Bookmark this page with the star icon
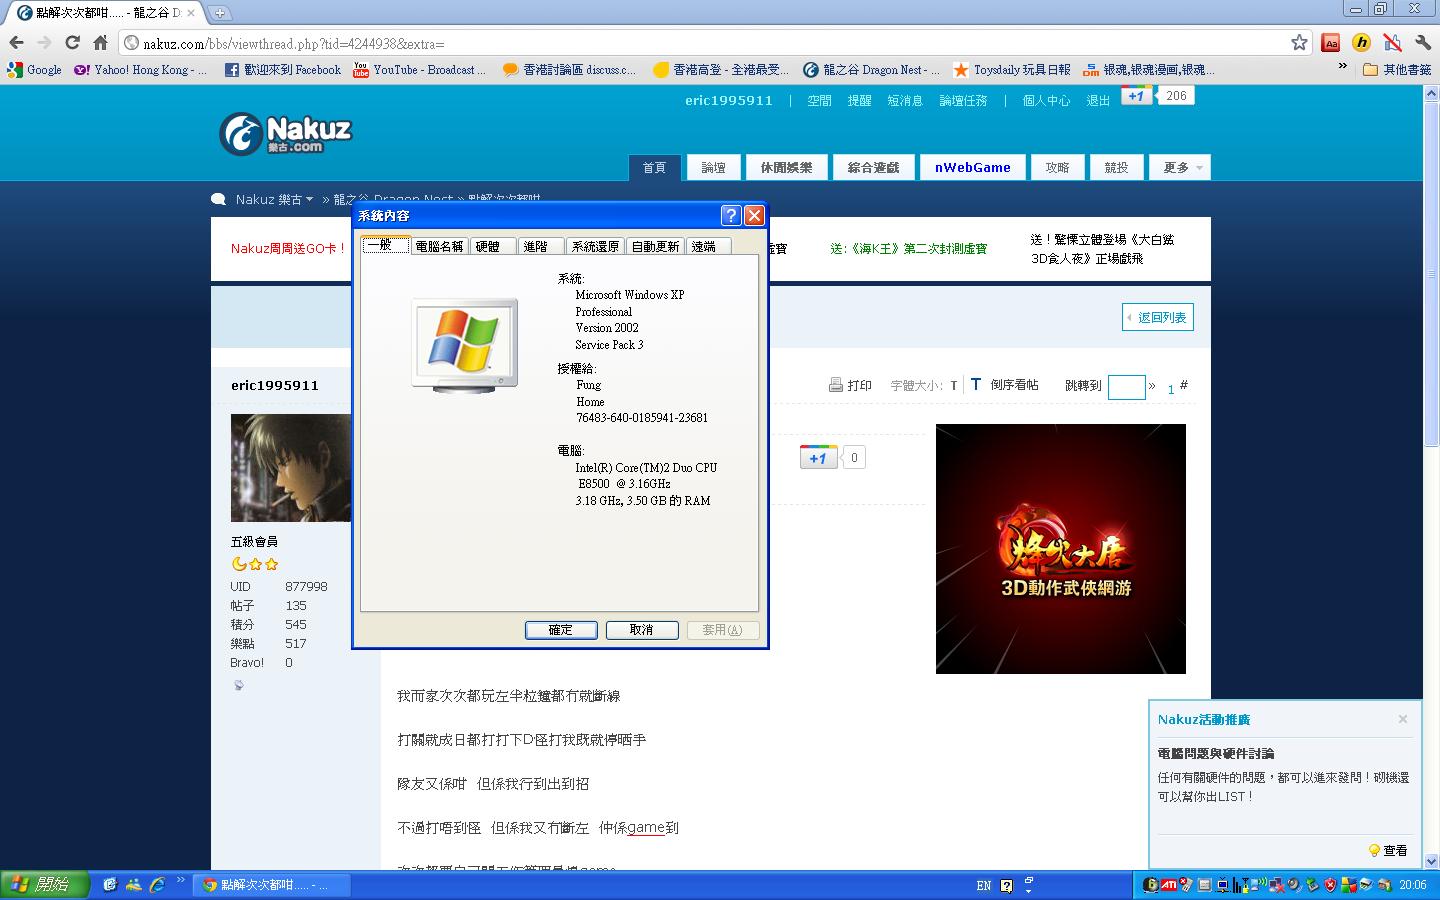The height and width of the screenshot is (900, 1440). click(1299, 42)
